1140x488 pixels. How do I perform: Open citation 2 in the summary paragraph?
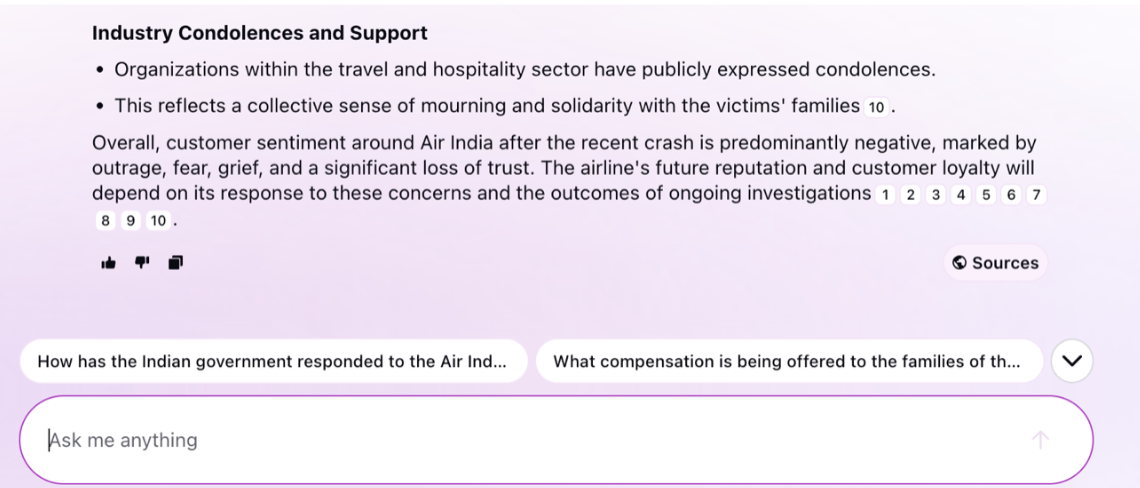click(x=910, y=195)
